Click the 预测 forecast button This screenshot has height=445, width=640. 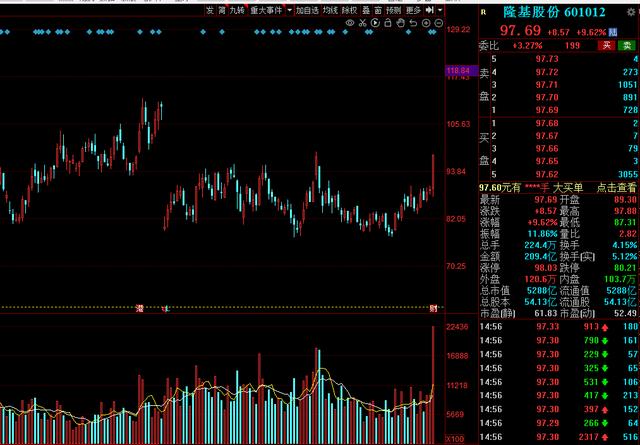[x=393, y=10]
